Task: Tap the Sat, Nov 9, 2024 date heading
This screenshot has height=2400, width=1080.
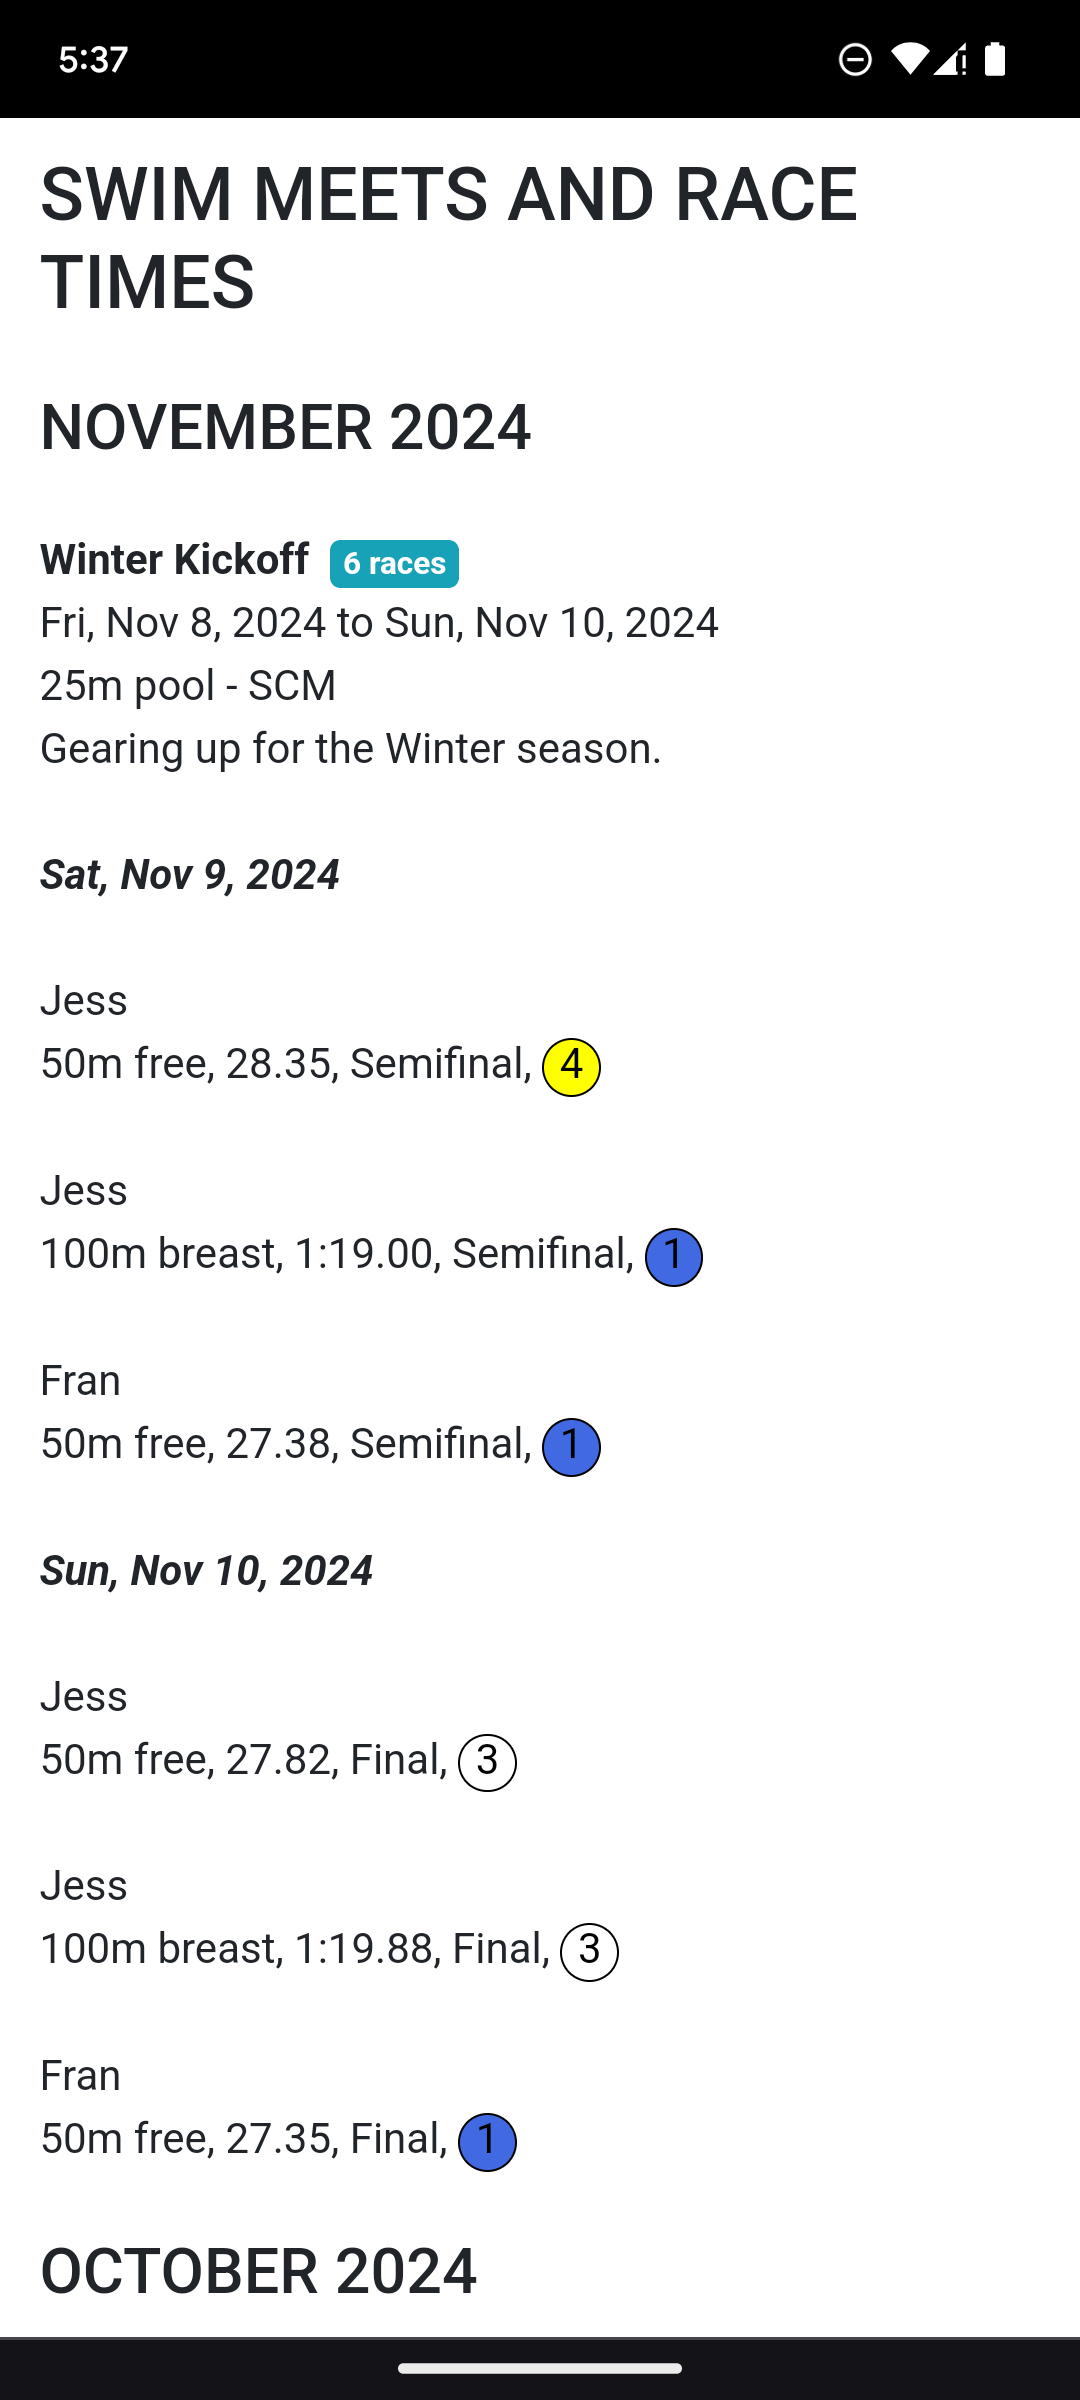Action: 190,875
